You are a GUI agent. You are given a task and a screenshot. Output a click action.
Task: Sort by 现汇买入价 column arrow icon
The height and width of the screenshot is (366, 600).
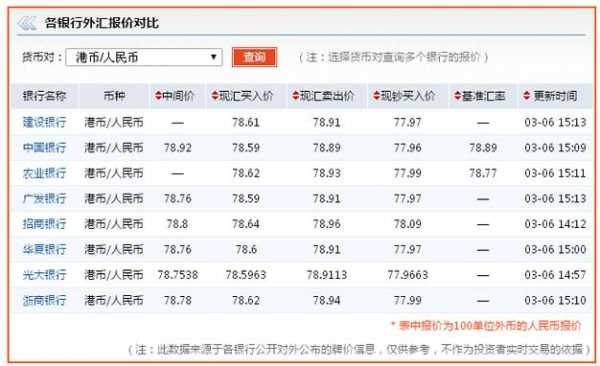pyautogui.click(x=215, y=96)
